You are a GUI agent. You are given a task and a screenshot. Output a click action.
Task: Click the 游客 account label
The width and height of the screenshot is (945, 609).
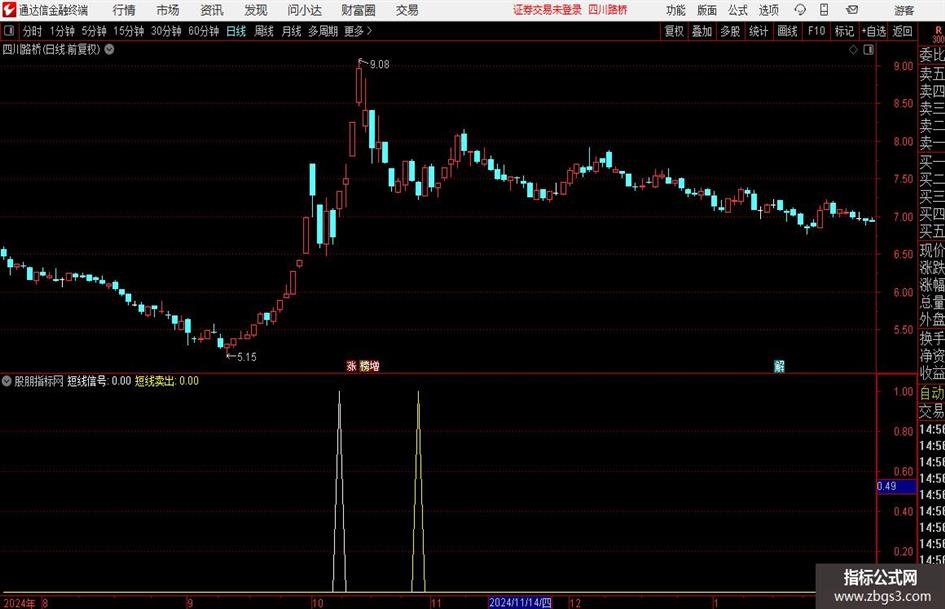tap(903, 10)
